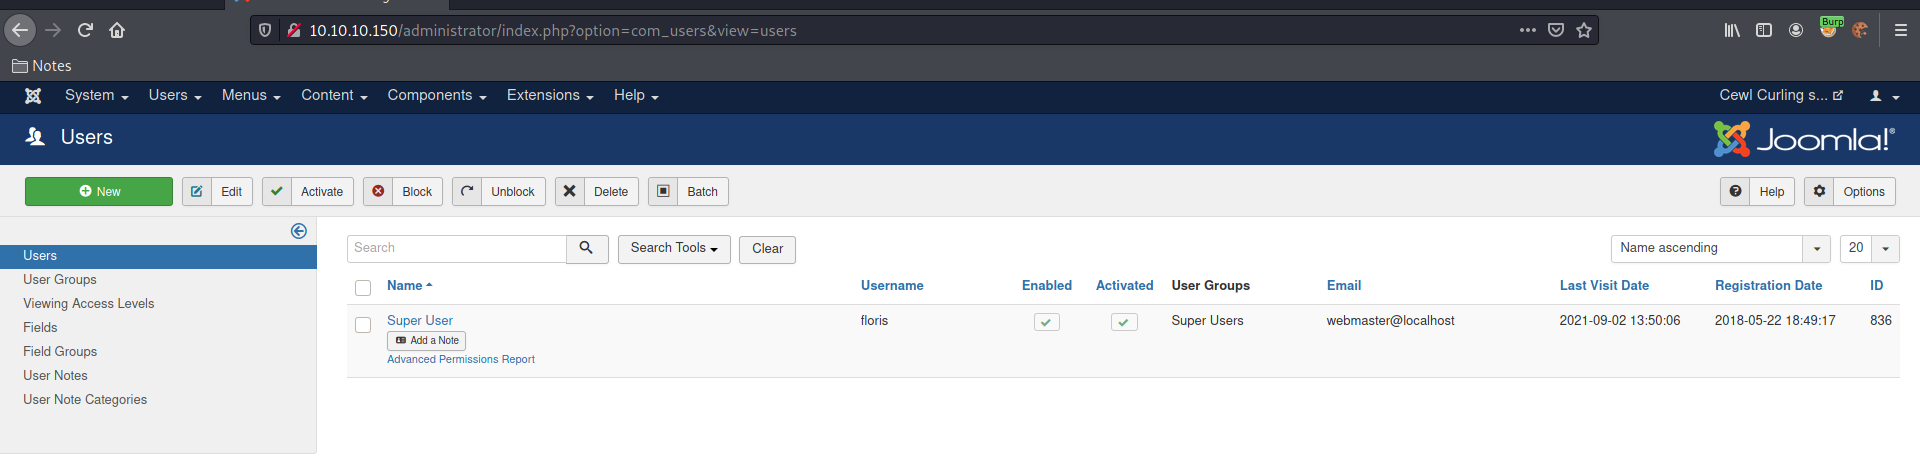This screenshot has width=1920, height=470.
Task: Open the System dropdown menu
Action: (x=97, y=96)
